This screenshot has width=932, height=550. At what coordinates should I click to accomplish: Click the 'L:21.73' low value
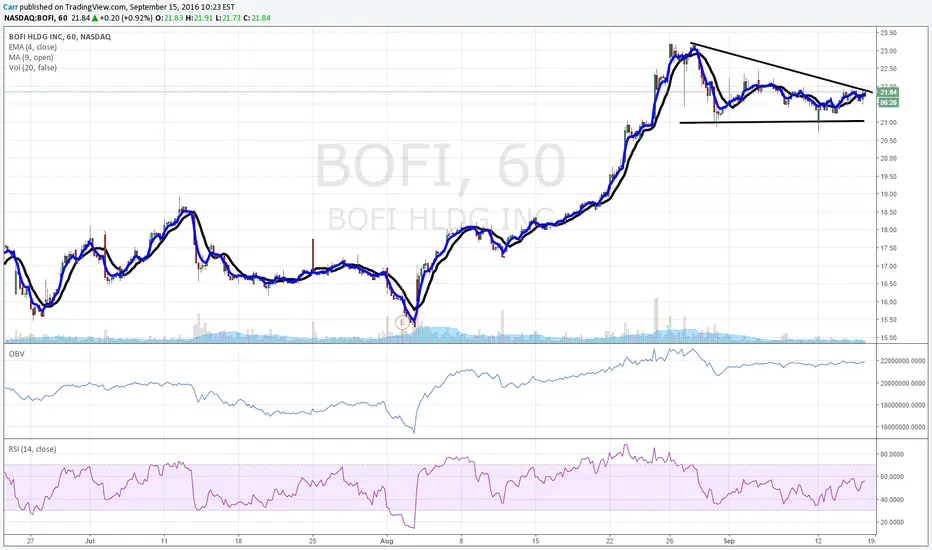228,18
